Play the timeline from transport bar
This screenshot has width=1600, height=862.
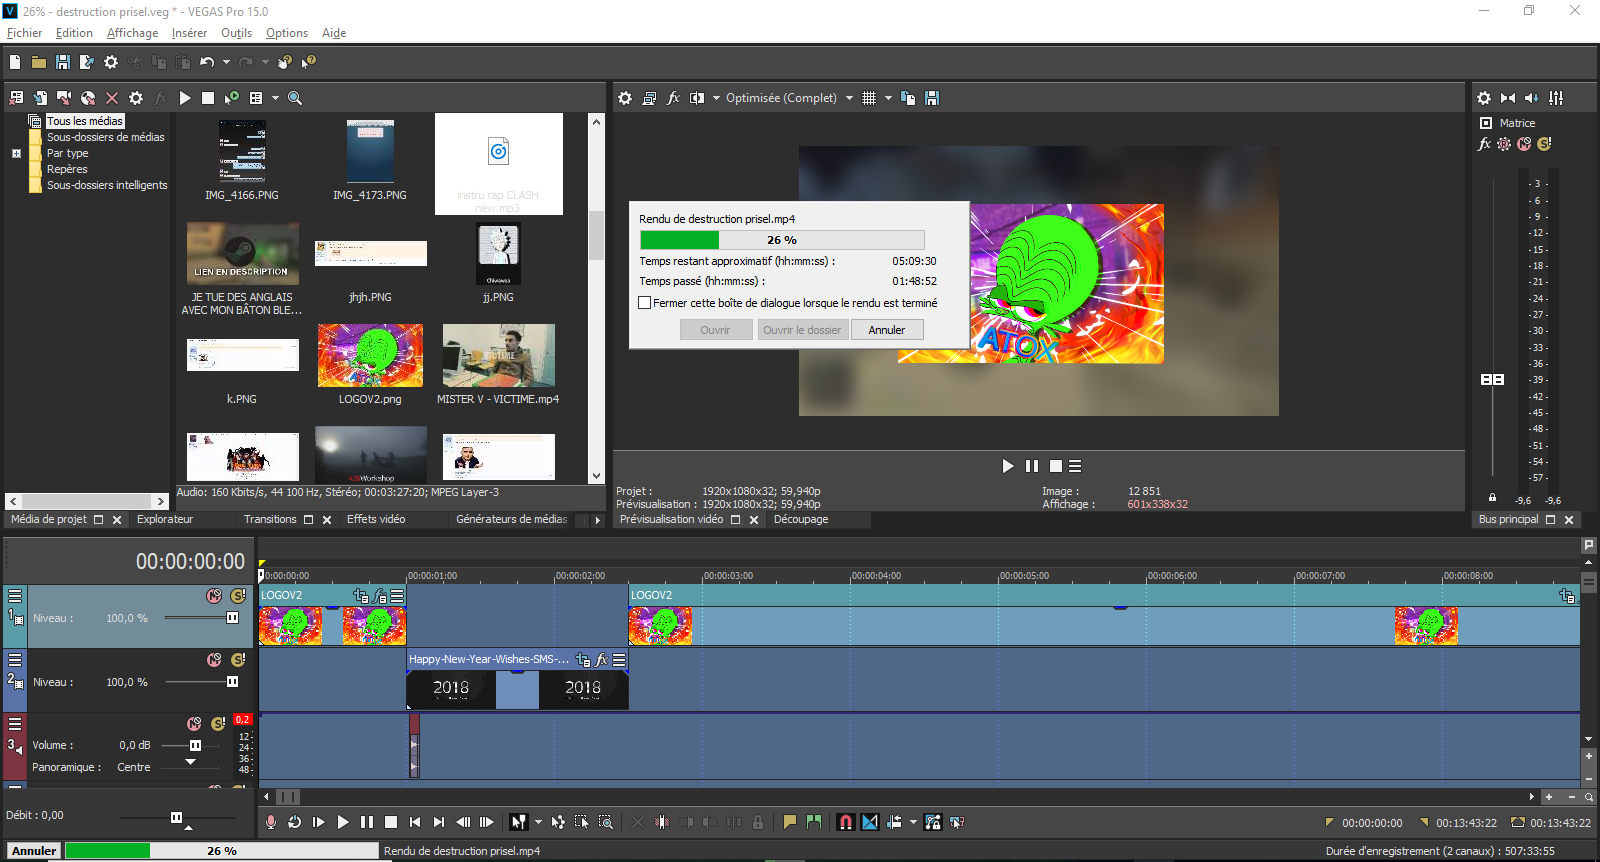pos(342,822)
